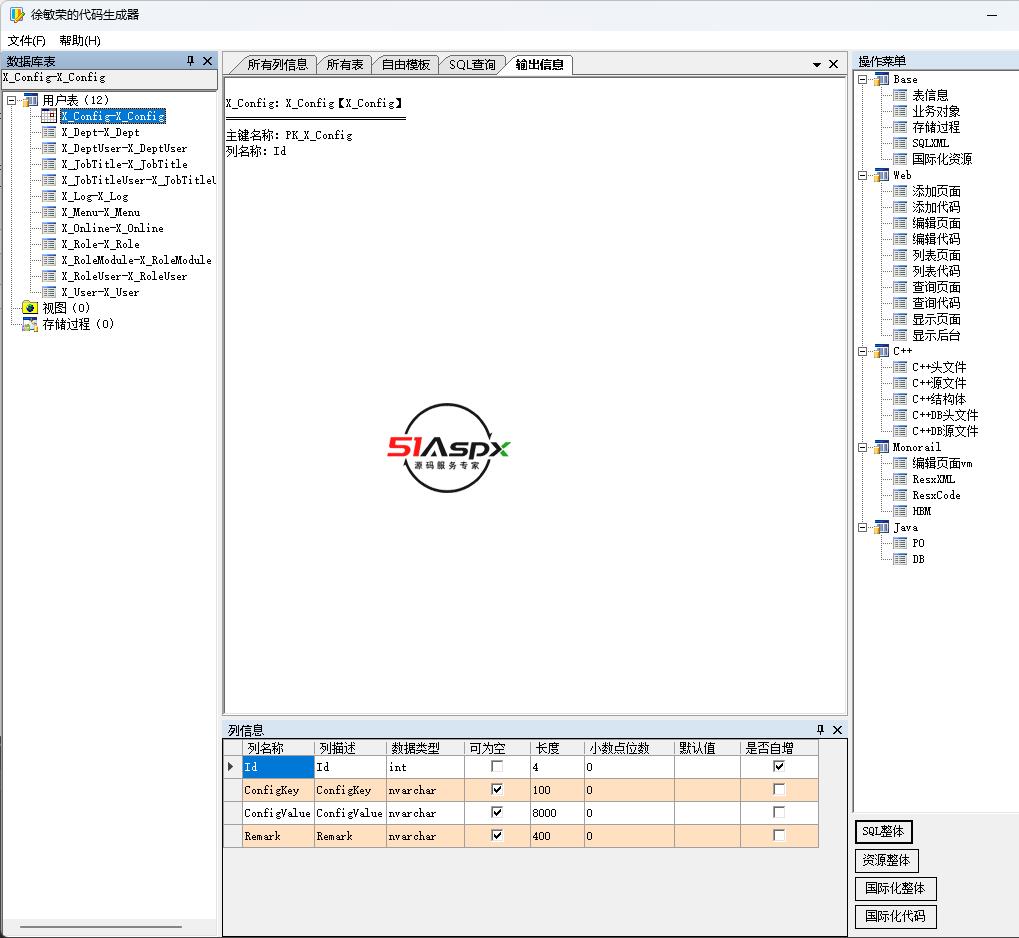Click the 8000 length cell
The width and height of the screenshot is (1019, 938).
[x=557, y=813]
